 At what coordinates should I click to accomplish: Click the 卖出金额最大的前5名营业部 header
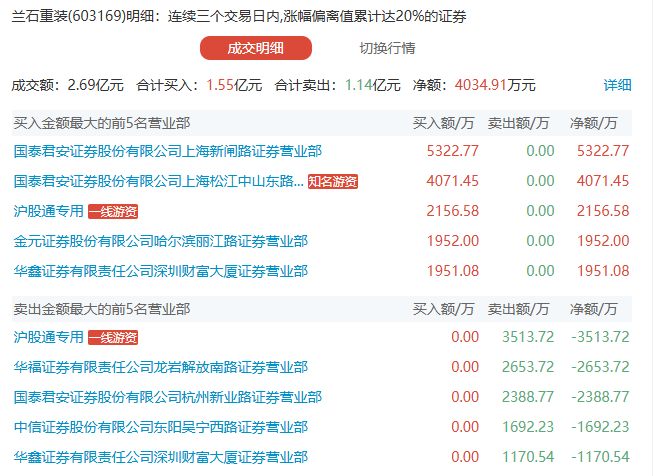(102, 309)
